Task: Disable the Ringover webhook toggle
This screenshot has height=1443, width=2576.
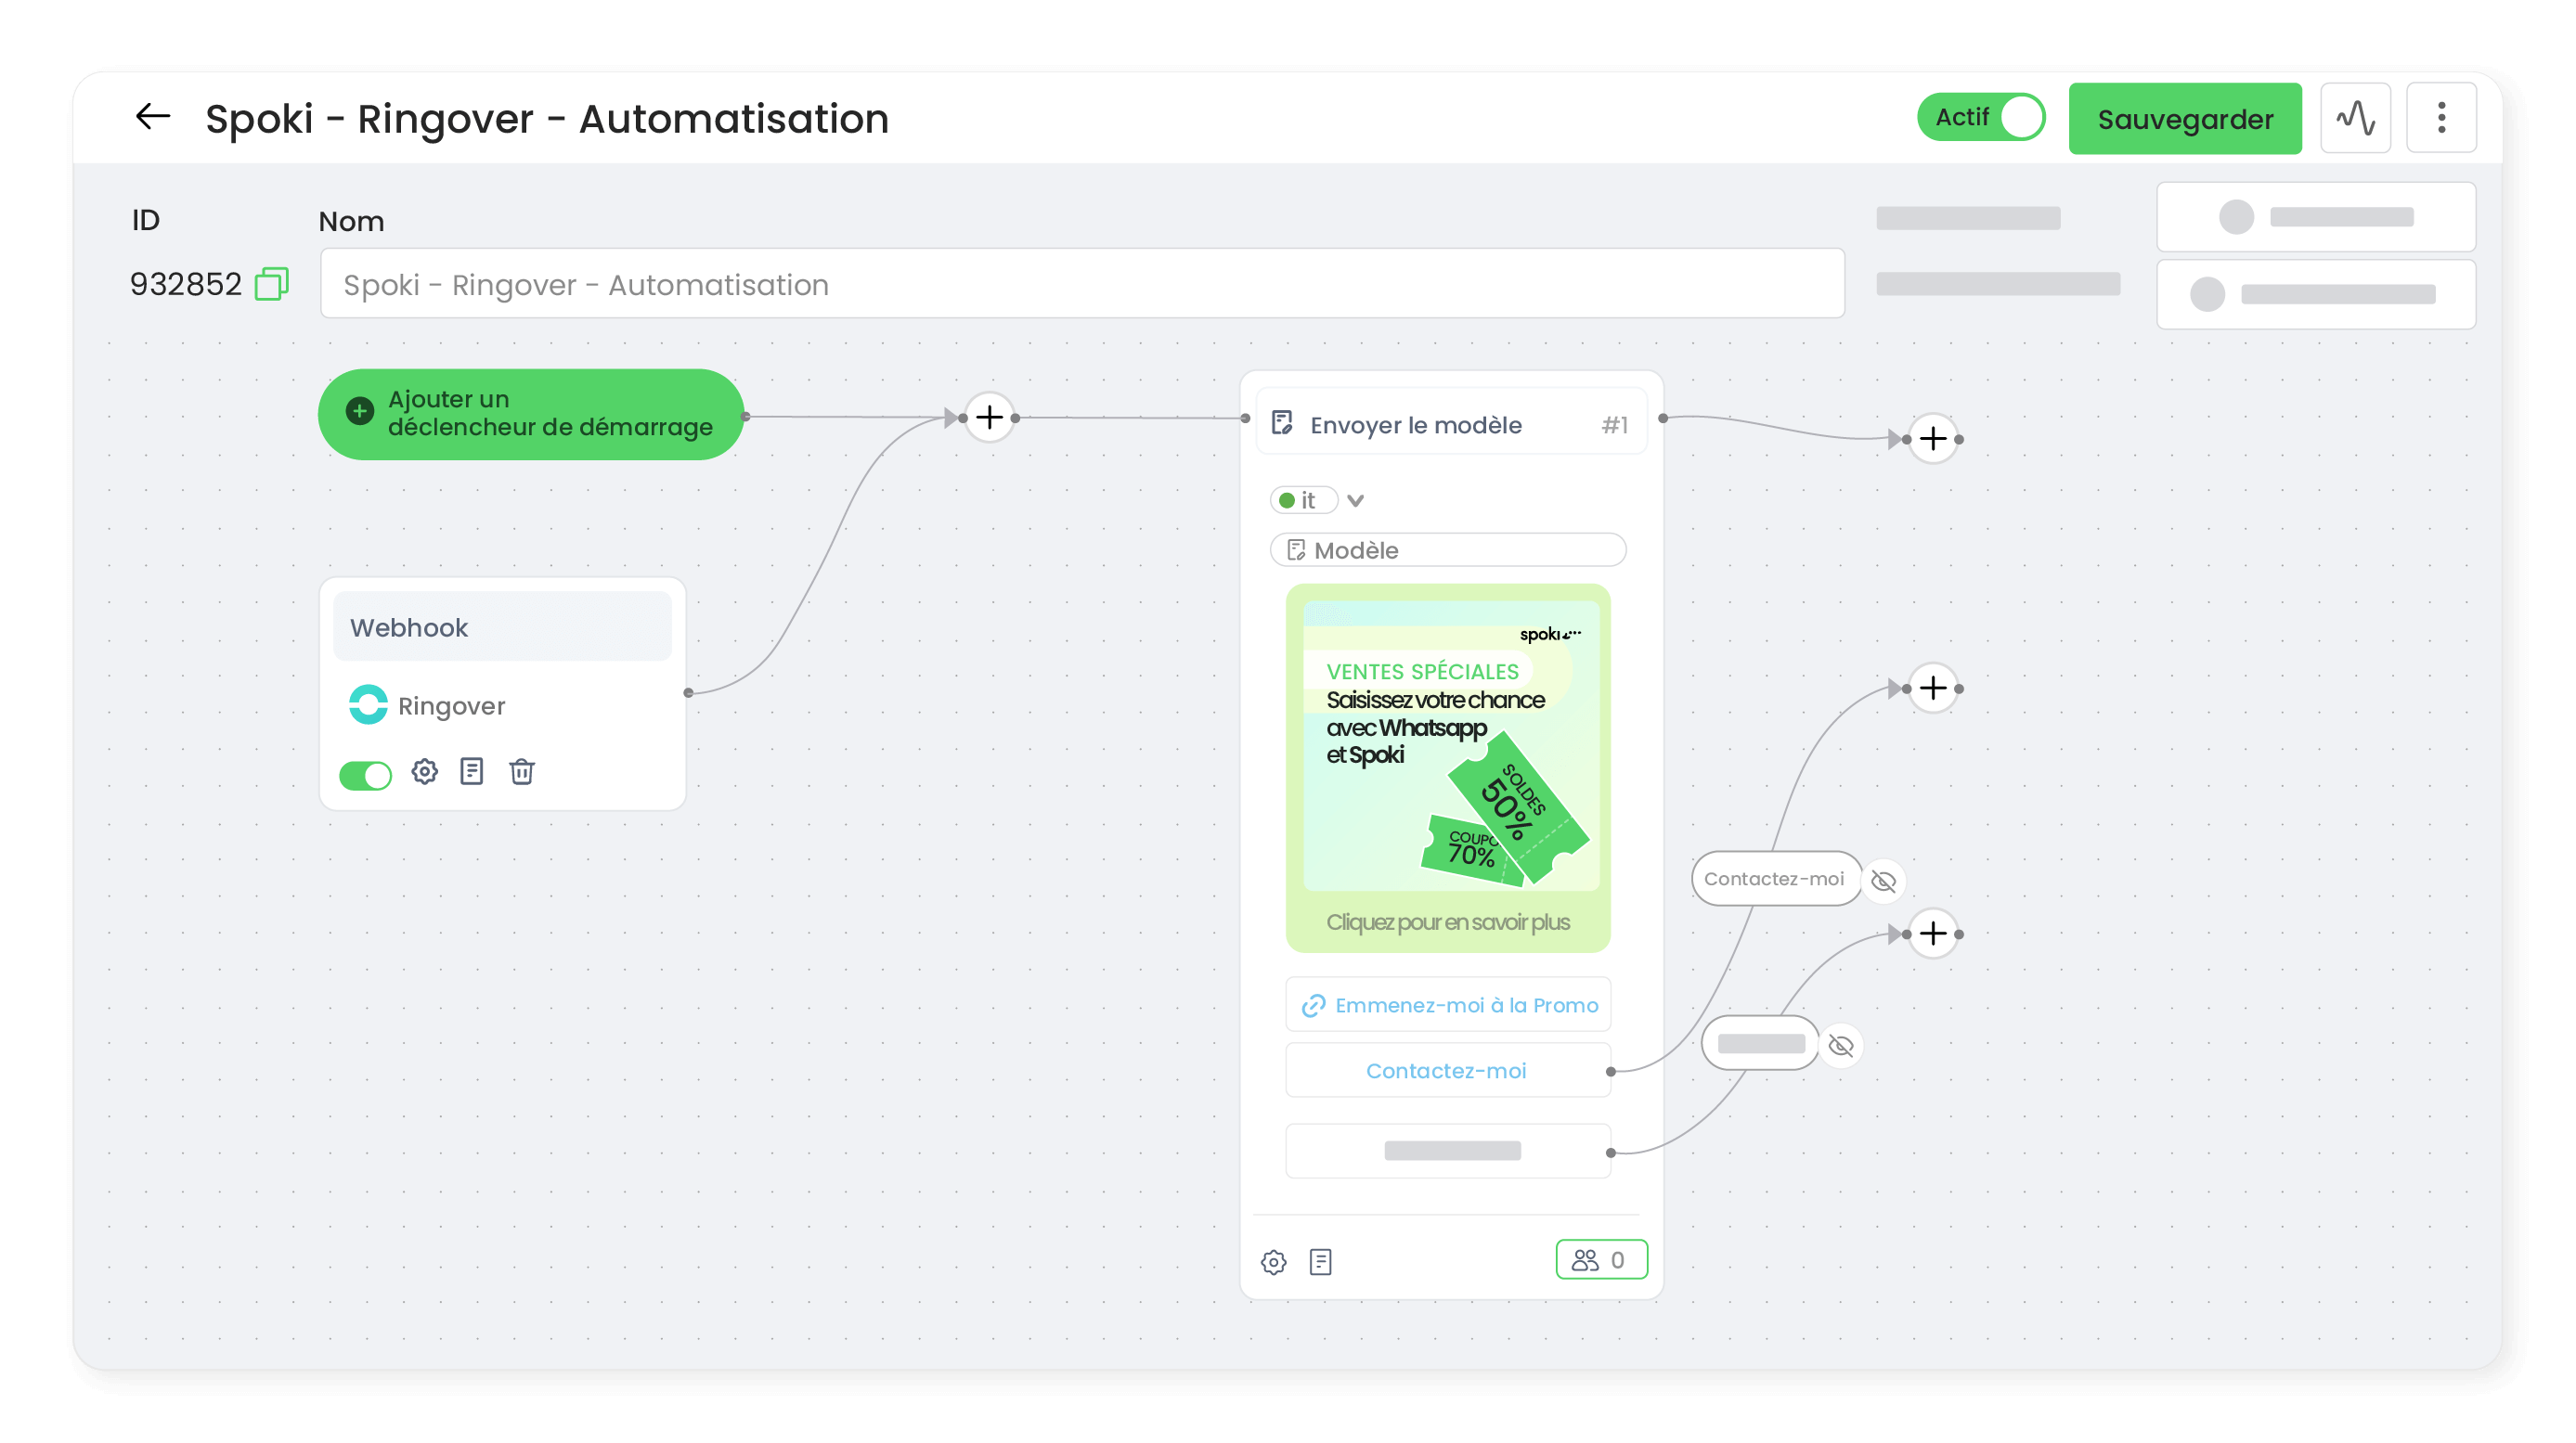Action: pos(365,775)
